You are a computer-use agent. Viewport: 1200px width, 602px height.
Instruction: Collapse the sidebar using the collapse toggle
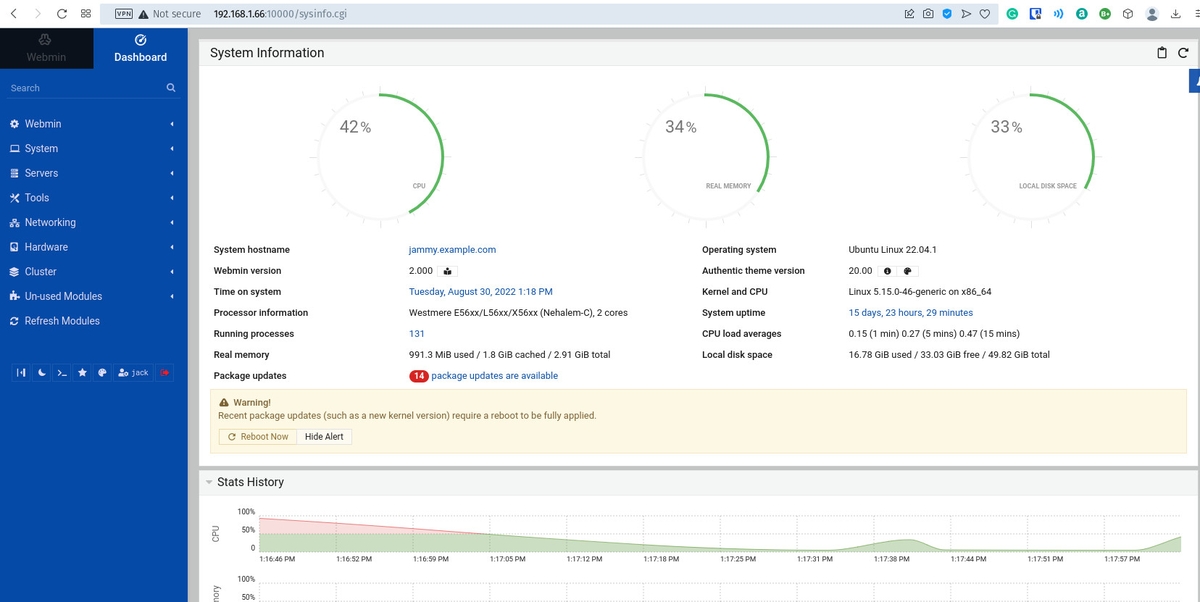pyautogui.click(x=21, y=372)
